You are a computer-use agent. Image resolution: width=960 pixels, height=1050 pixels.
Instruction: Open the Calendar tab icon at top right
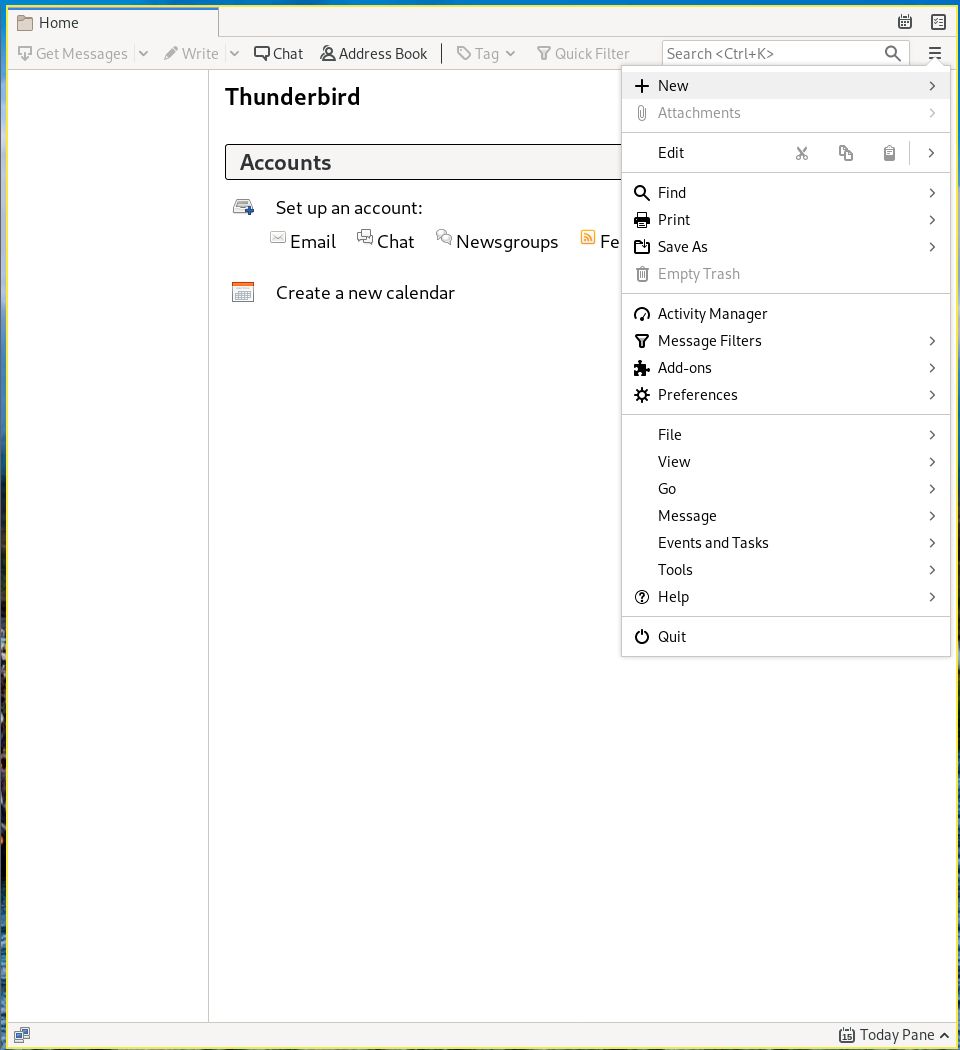pos(905,22)
